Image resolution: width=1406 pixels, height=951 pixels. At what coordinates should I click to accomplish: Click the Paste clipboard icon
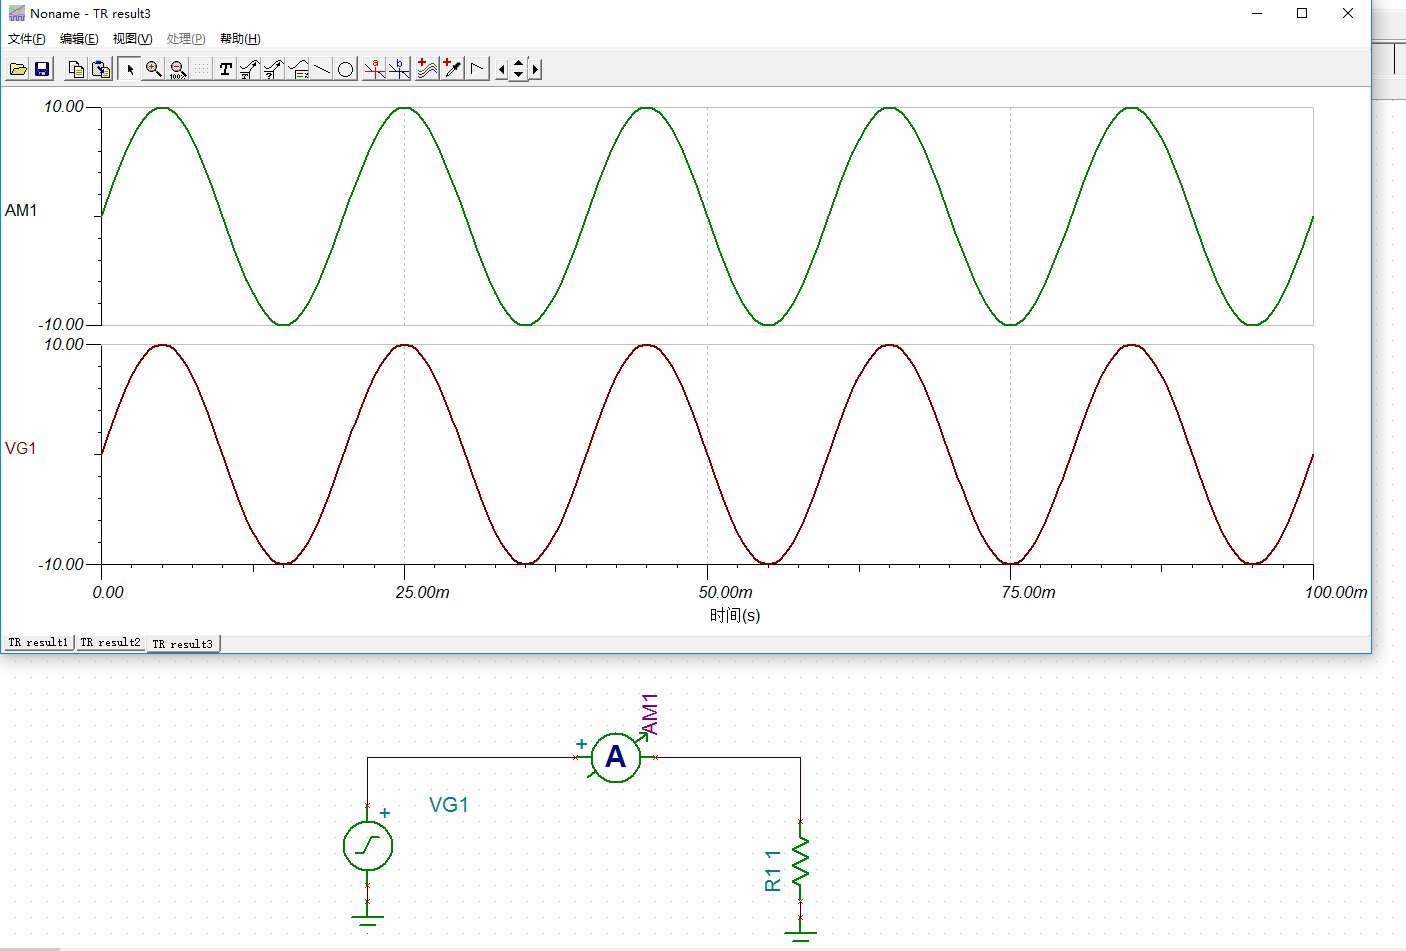(101, 69)
